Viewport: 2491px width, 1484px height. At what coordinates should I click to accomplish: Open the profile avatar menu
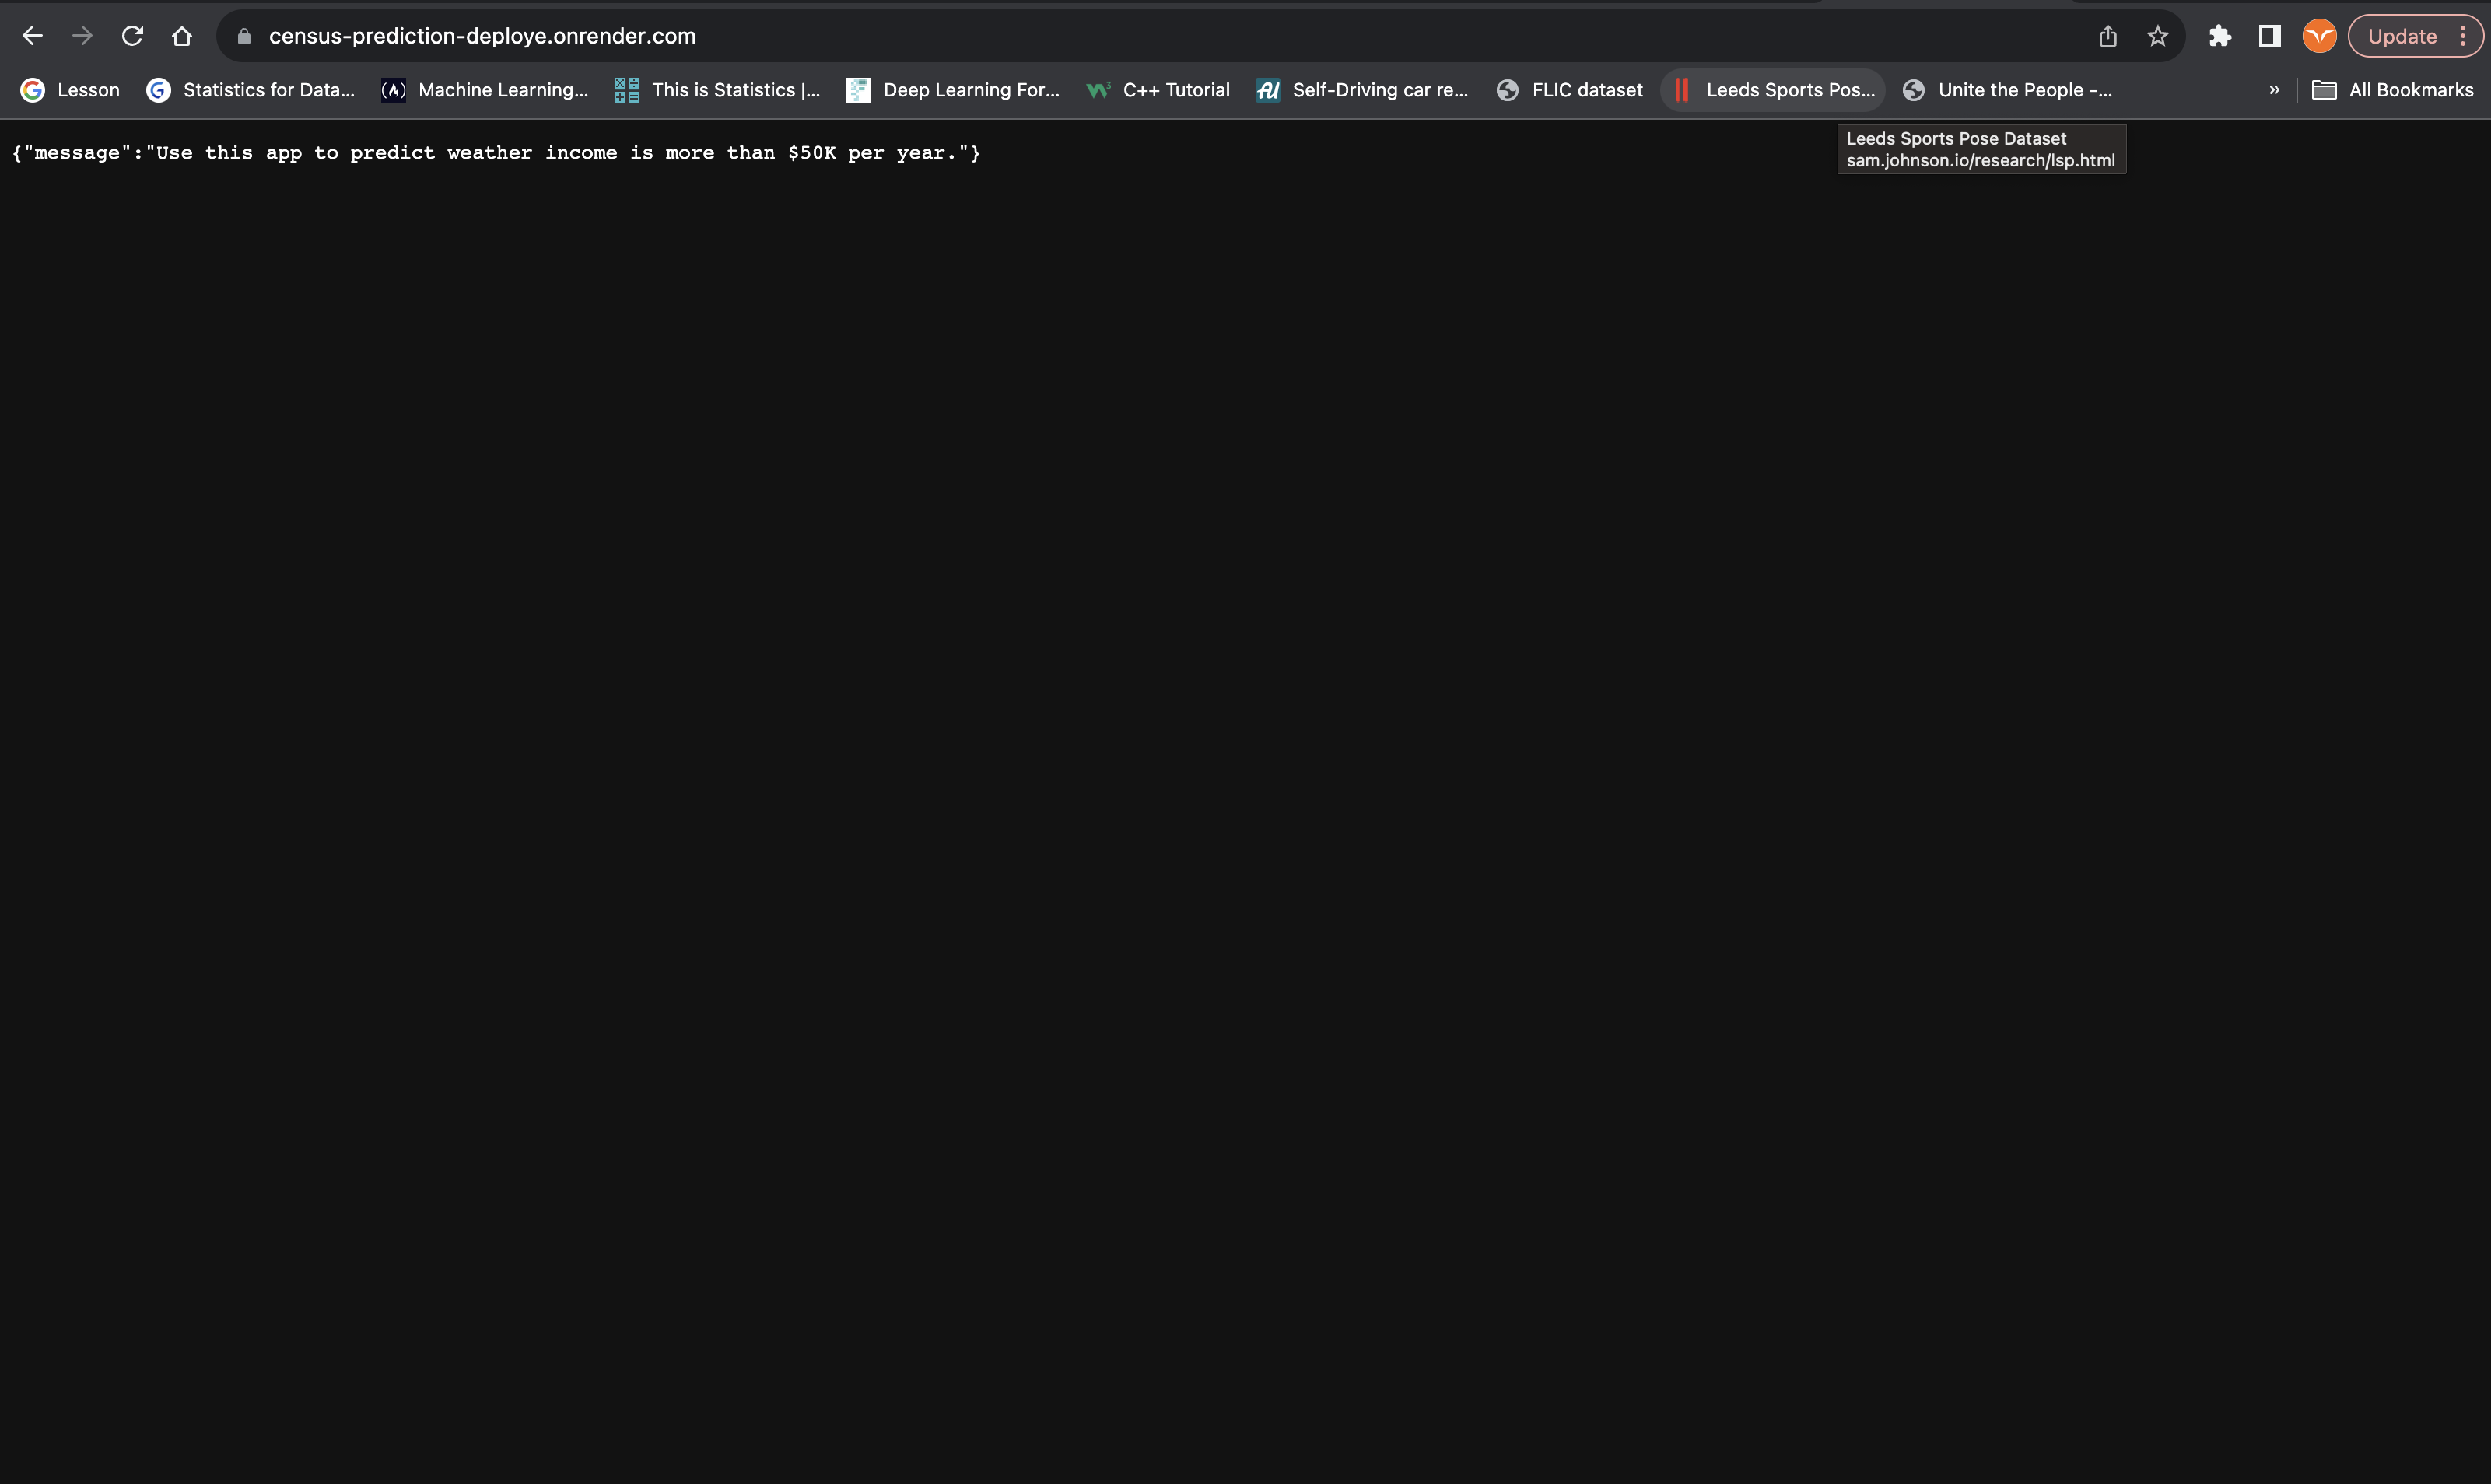(2318, 36)
